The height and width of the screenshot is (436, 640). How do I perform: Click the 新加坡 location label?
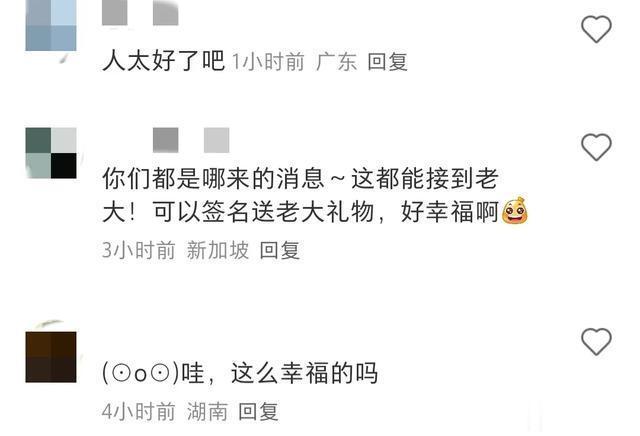point(218,250)
